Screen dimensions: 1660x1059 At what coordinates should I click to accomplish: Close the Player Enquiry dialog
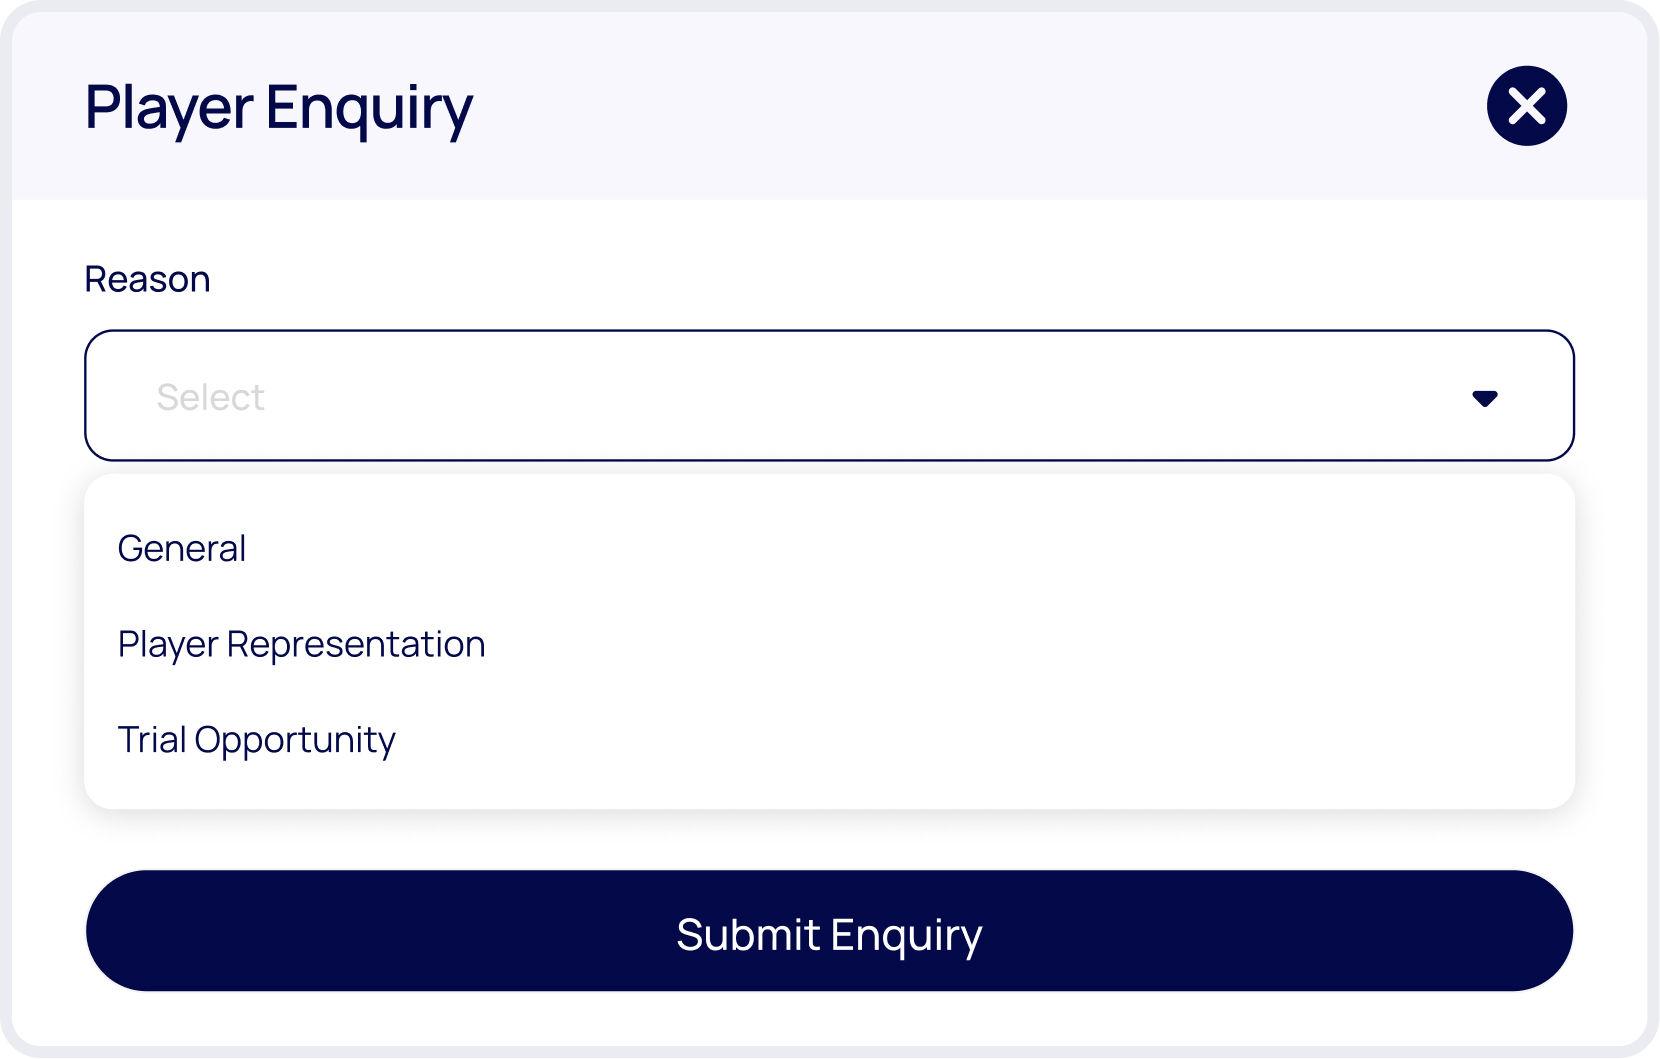(1526, 106)
